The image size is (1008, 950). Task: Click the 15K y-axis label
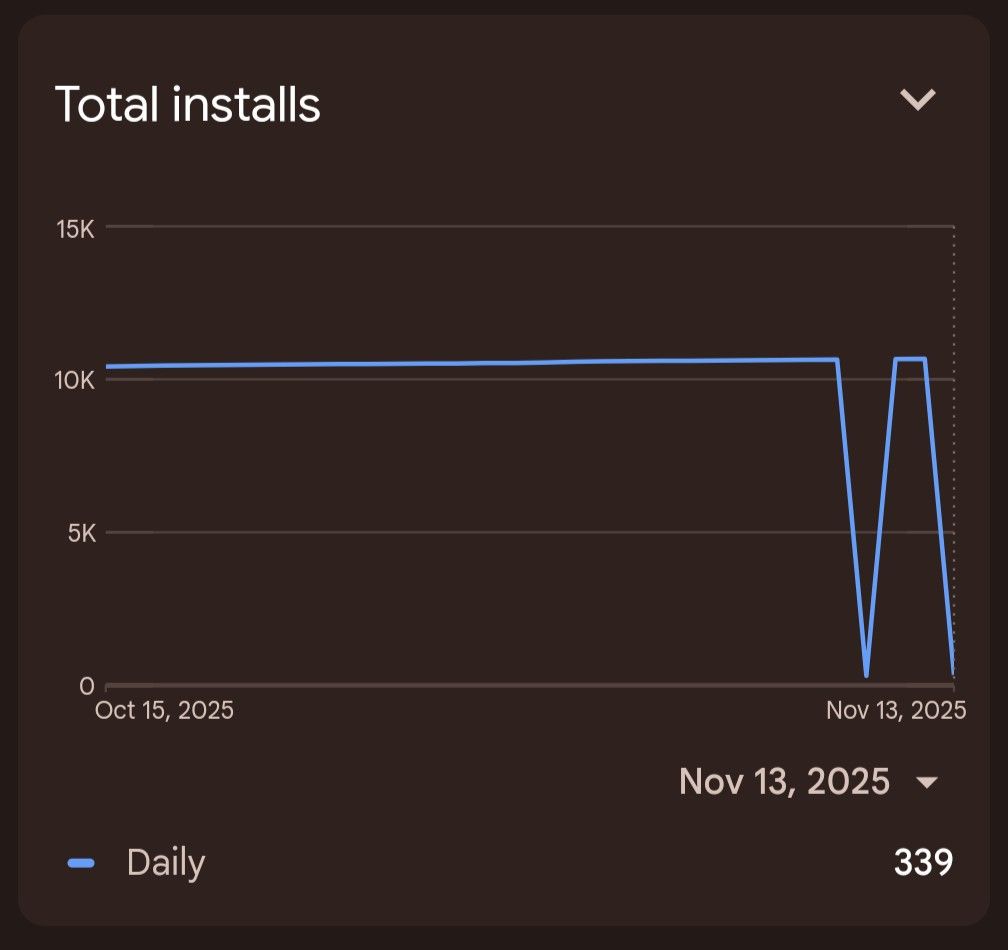pyautogui.click(x=74, y=229)
